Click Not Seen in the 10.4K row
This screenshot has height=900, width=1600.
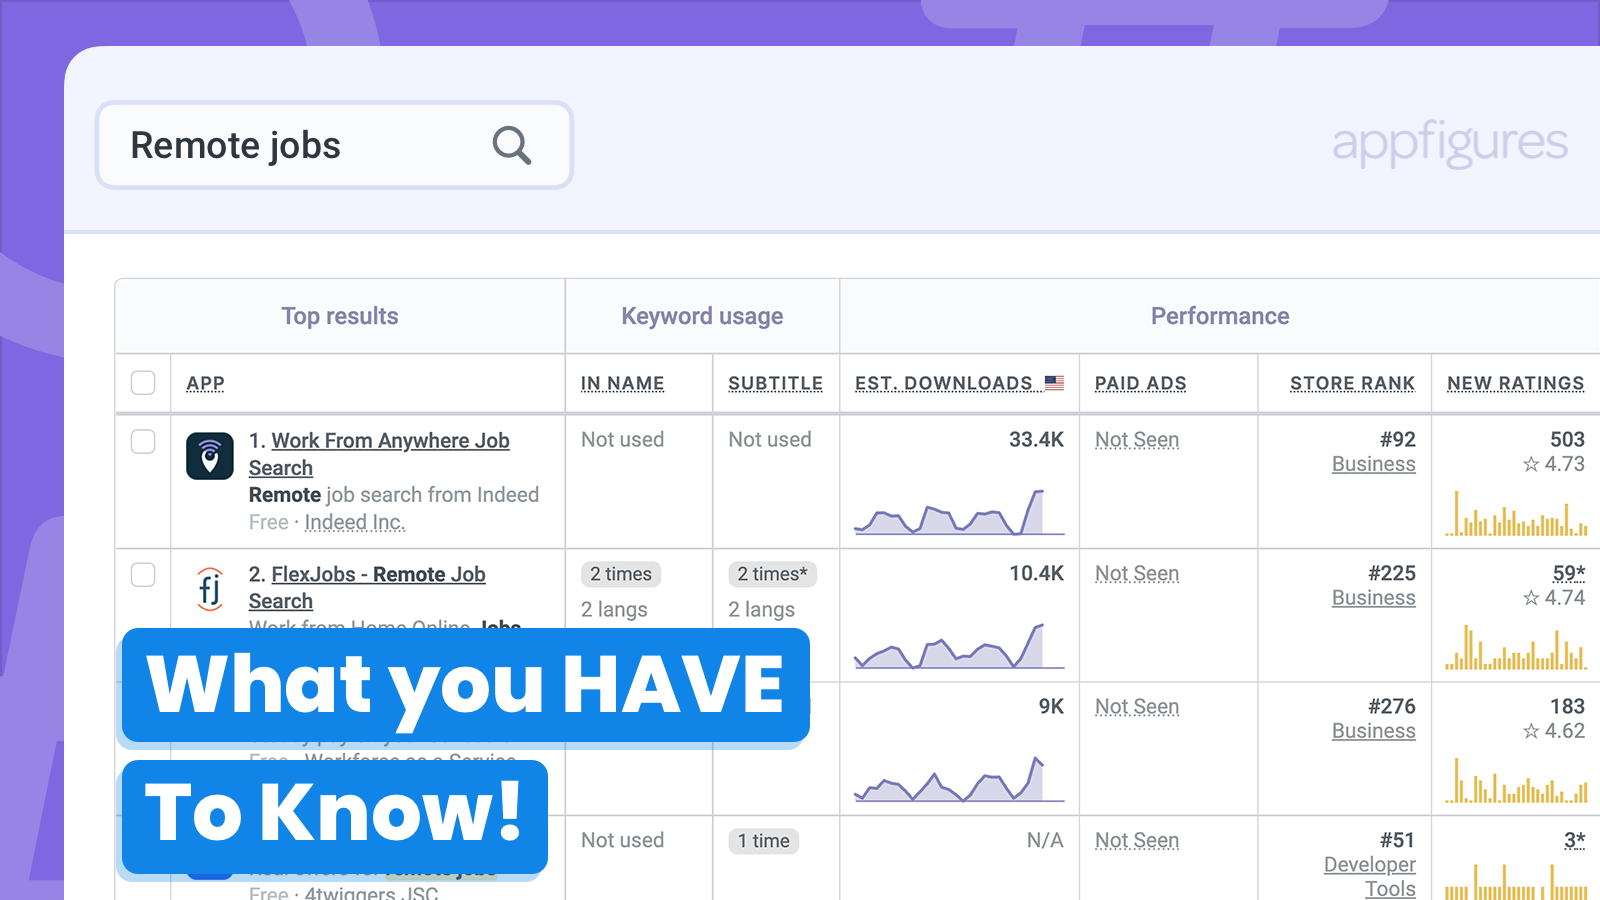tap(1137, 574)
